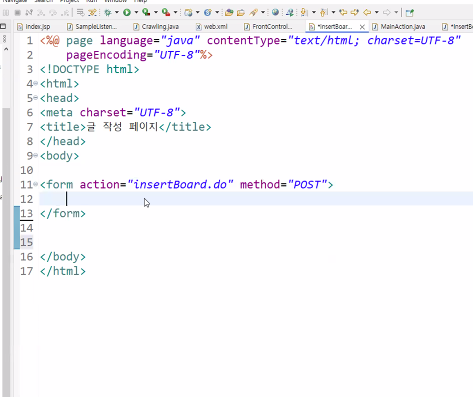Screen dimensions: 473x397
Task: Click the <!DOCTYPE html> declaration
Action: pos(89,69)
